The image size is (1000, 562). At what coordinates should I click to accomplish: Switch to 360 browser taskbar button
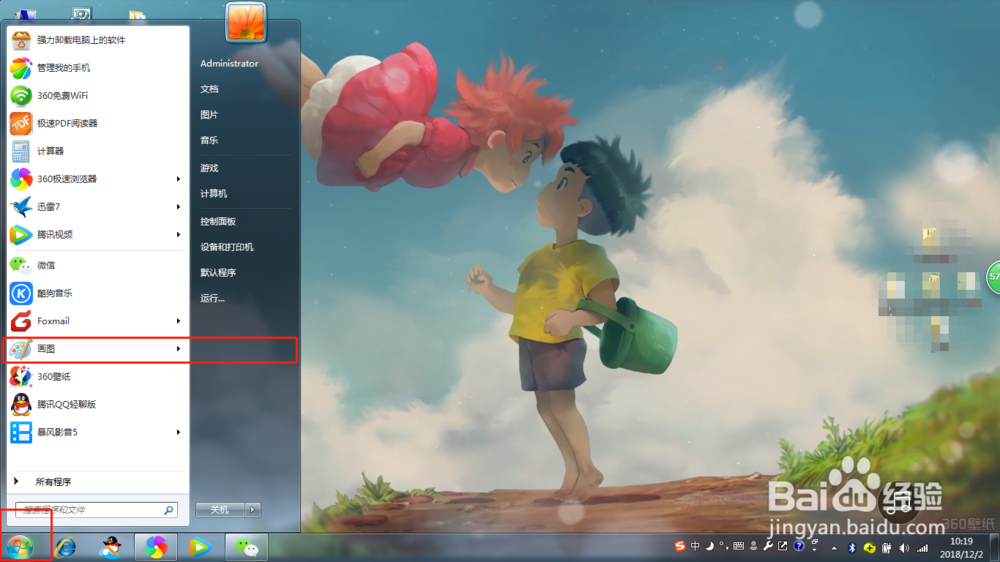156,547
